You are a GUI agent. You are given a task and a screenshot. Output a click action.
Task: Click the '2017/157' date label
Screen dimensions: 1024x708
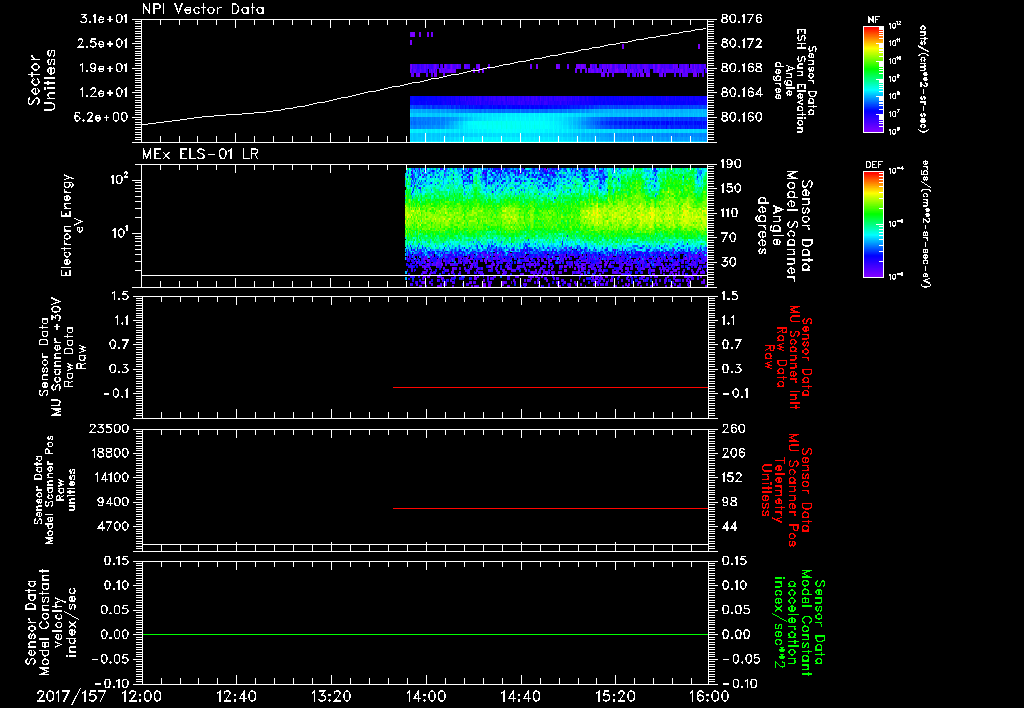(71, 696)
